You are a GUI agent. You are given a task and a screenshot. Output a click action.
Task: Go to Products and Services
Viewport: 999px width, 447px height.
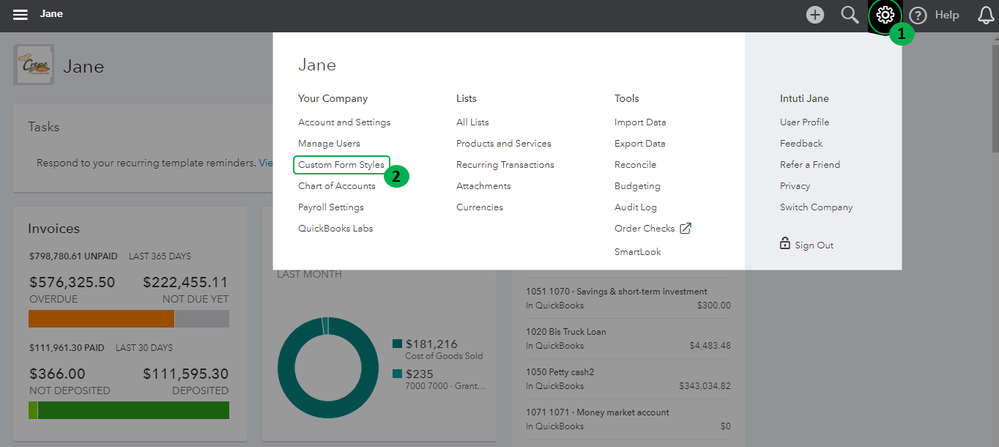(x=503, y=143)
